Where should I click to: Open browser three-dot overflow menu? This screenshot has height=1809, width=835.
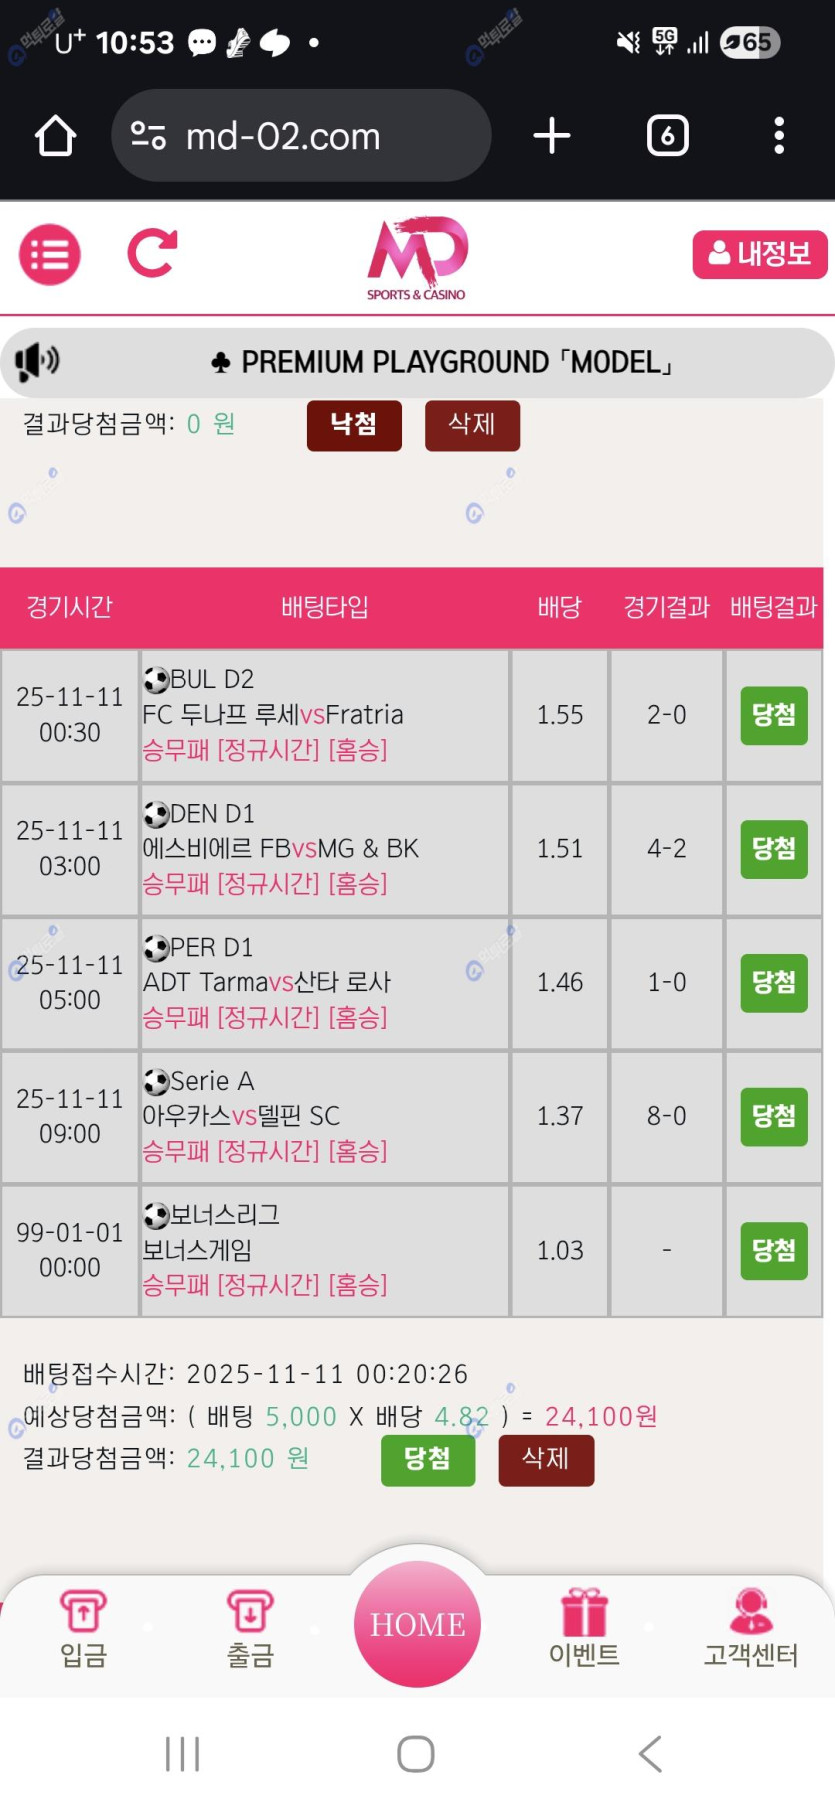(778, 136)
